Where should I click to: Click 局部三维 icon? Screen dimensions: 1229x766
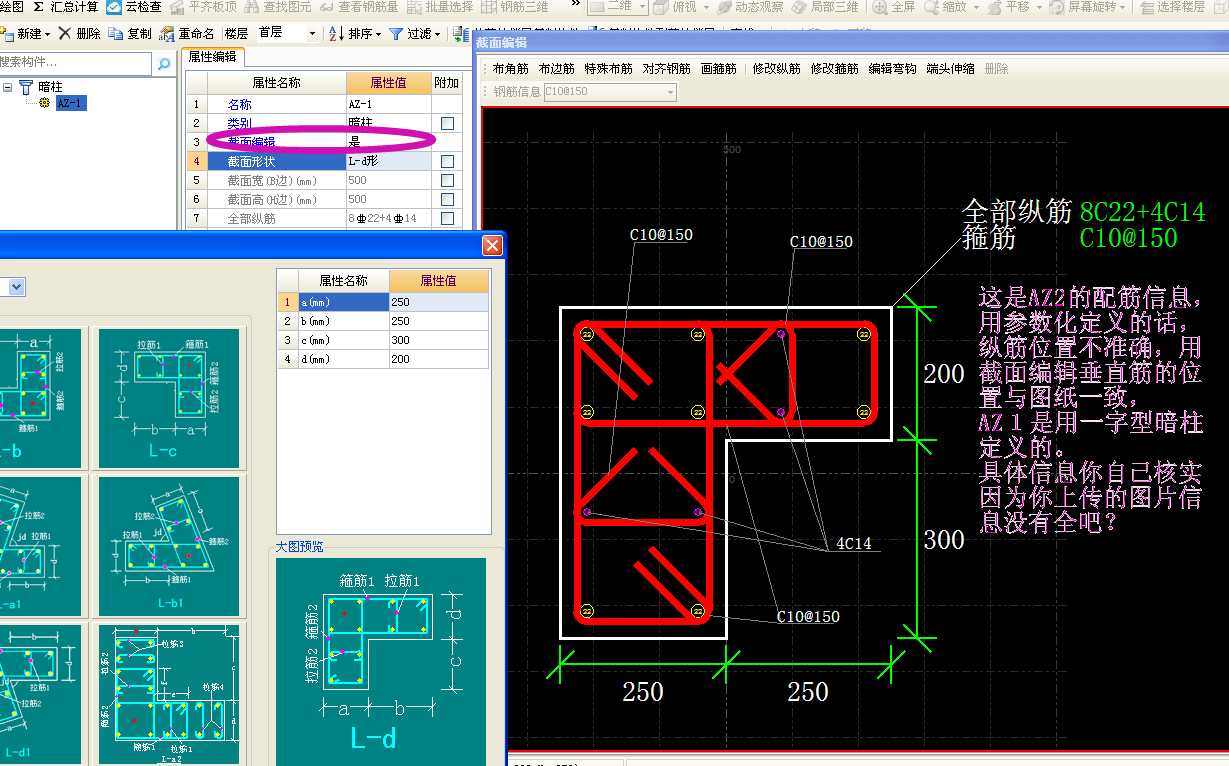click(x=799, y=7)
